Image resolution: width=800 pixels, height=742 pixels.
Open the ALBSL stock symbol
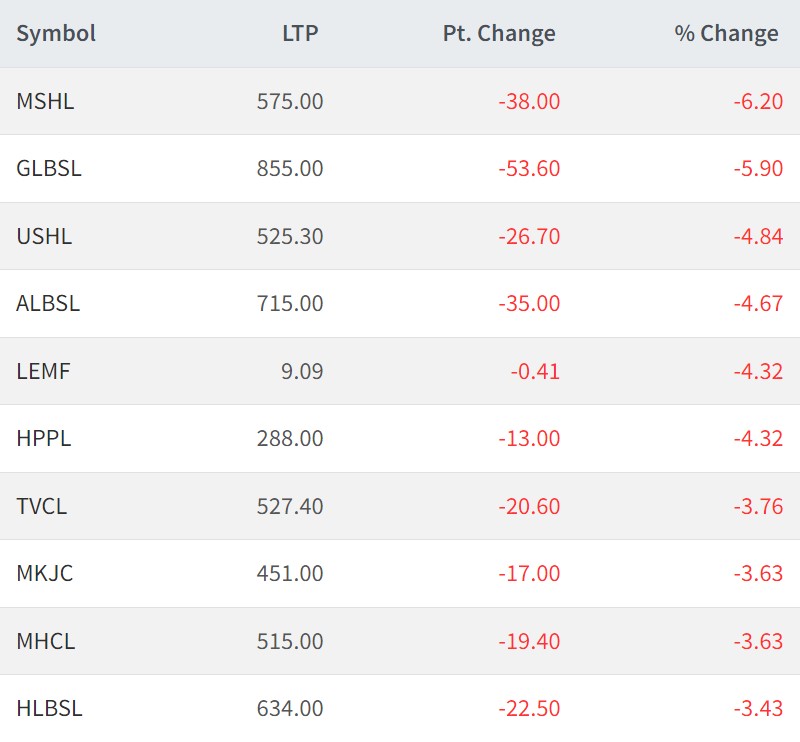click(48, 303)
